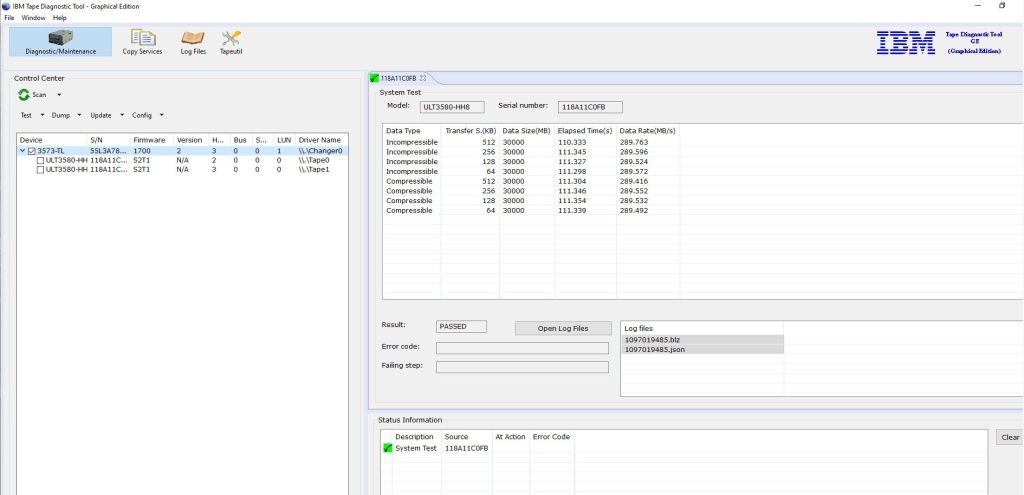This screenshot has width=1024, height=495.
Task: Open the Log Files viewer
Action: 193,42
